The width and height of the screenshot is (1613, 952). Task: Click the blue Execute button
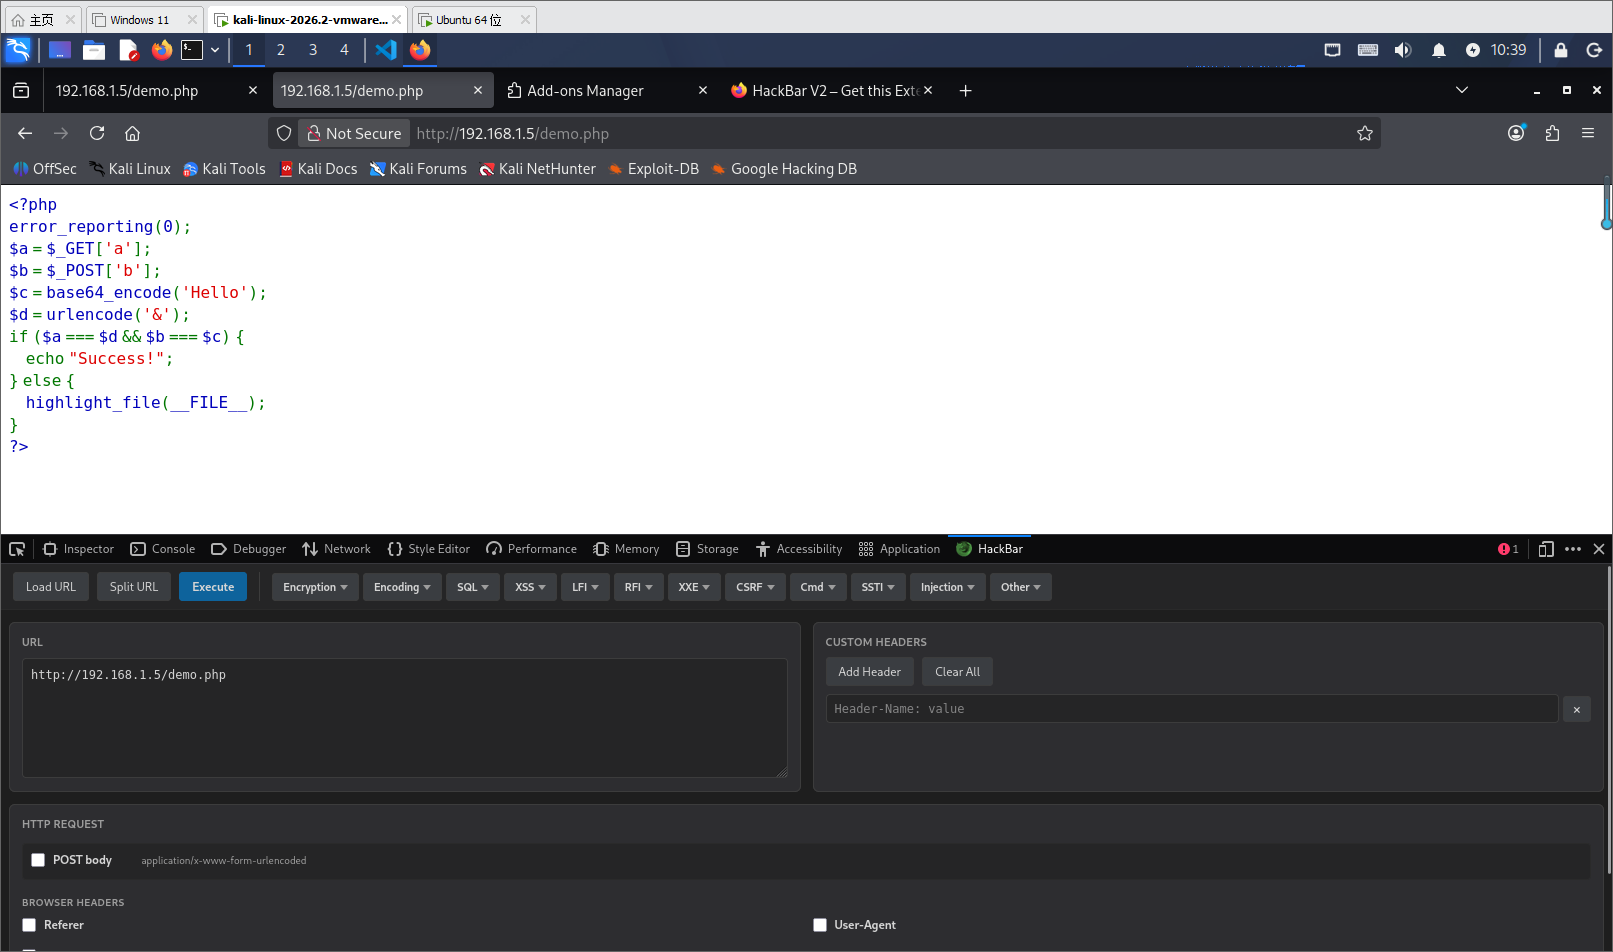click(x=213, y=587)
